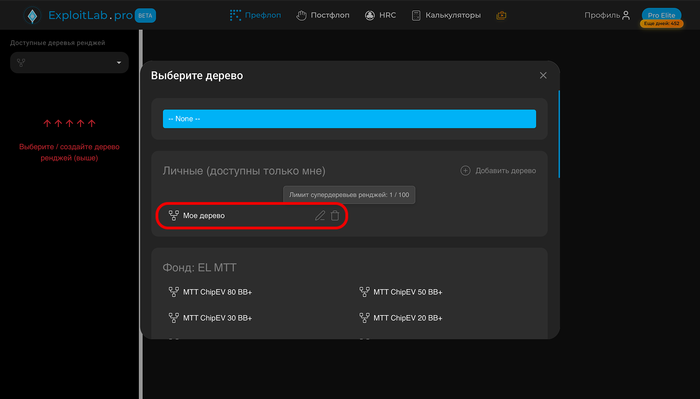Viewport: 700px width, 399px height.
Task: Select the '-- None --' option
Action: click(349, 119)
